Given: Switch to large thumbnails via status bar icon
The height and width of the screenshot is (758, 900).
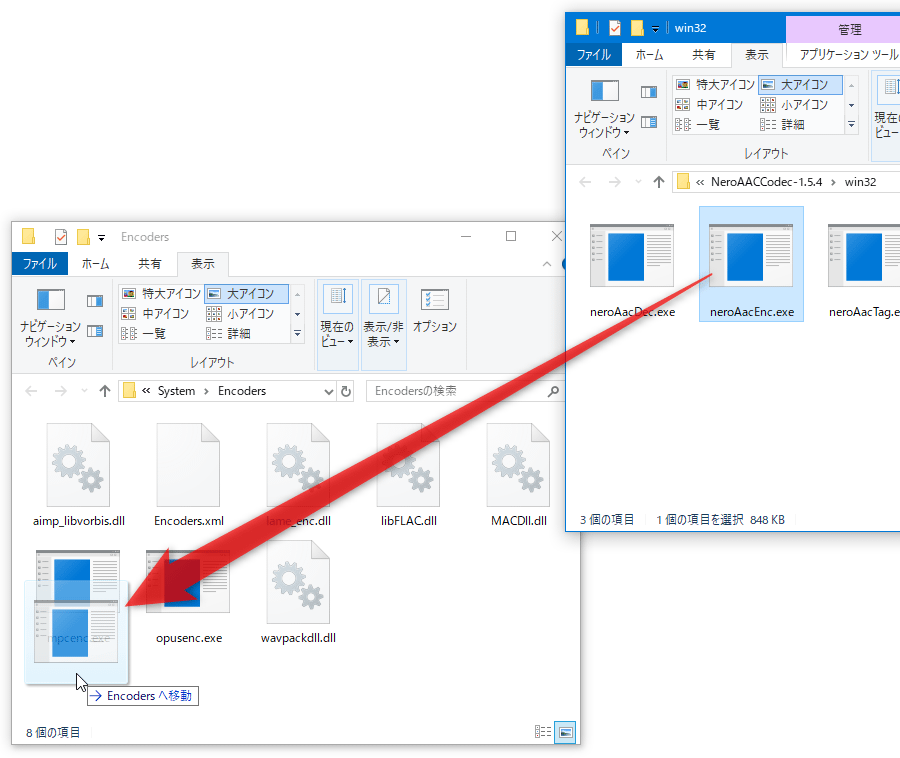Looking at the screenshot, I should click(x=565, y=732).
